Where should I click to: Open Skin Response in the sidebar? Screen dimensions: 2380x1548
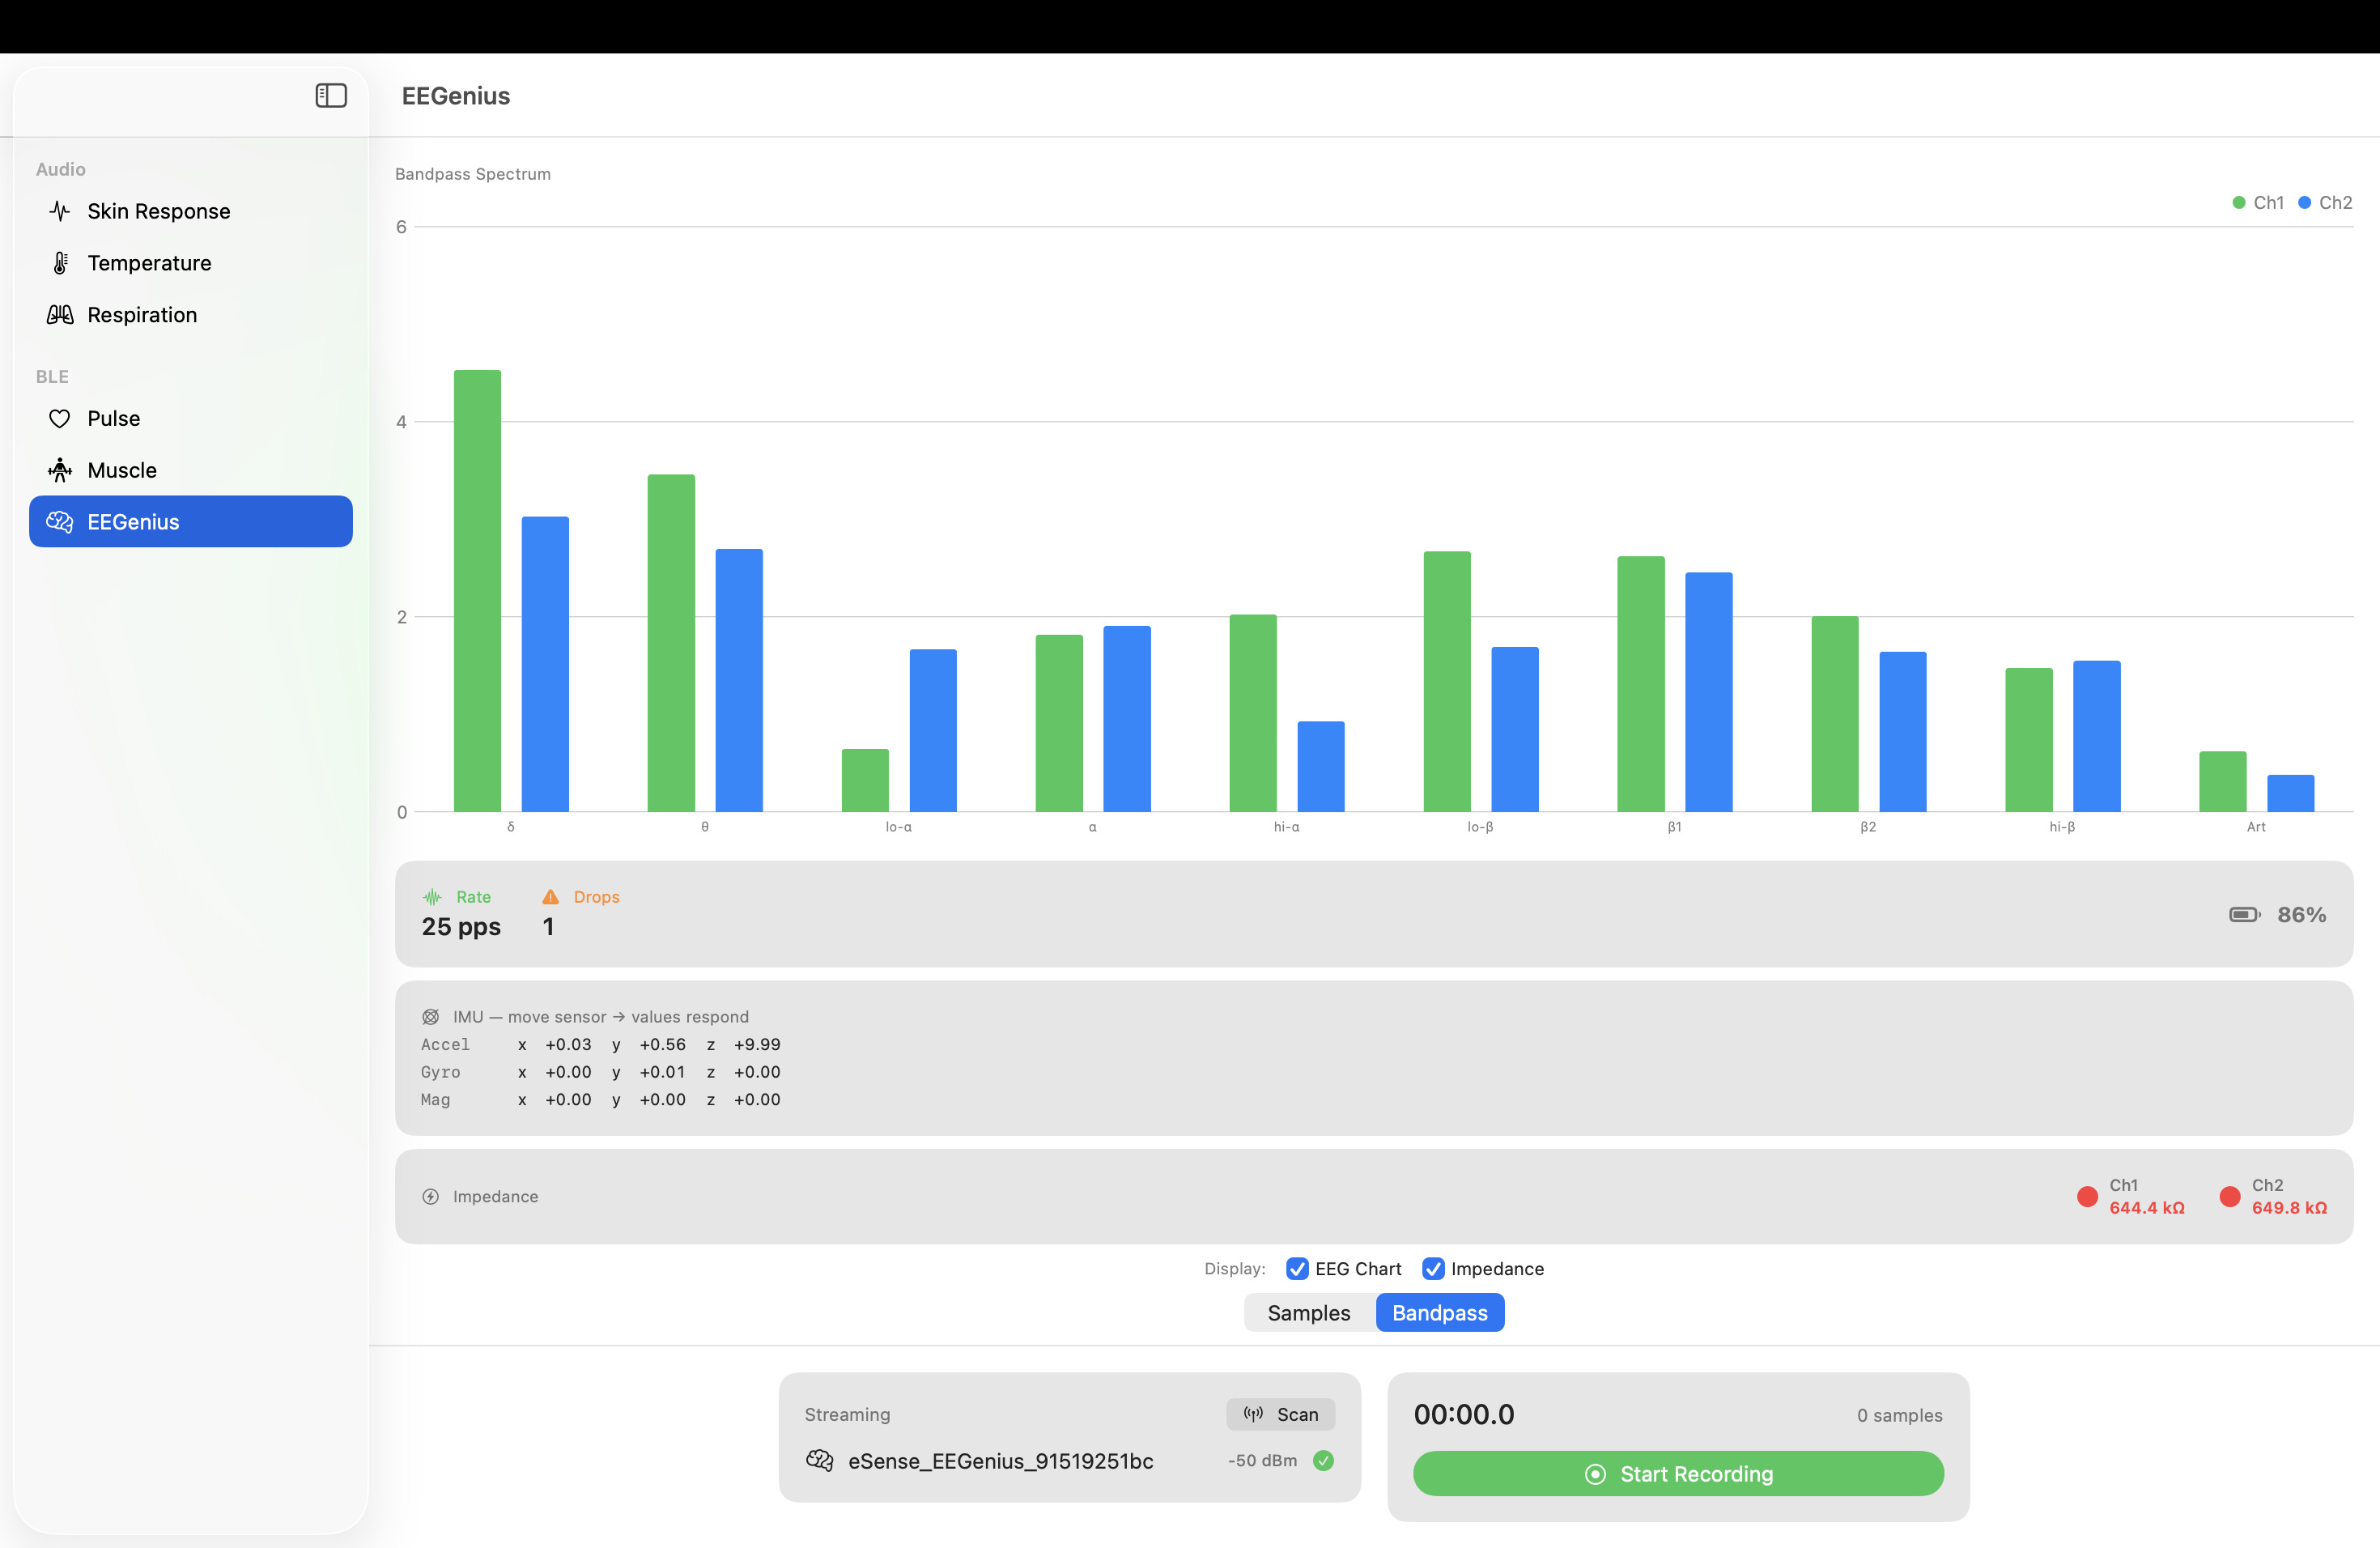191,211
